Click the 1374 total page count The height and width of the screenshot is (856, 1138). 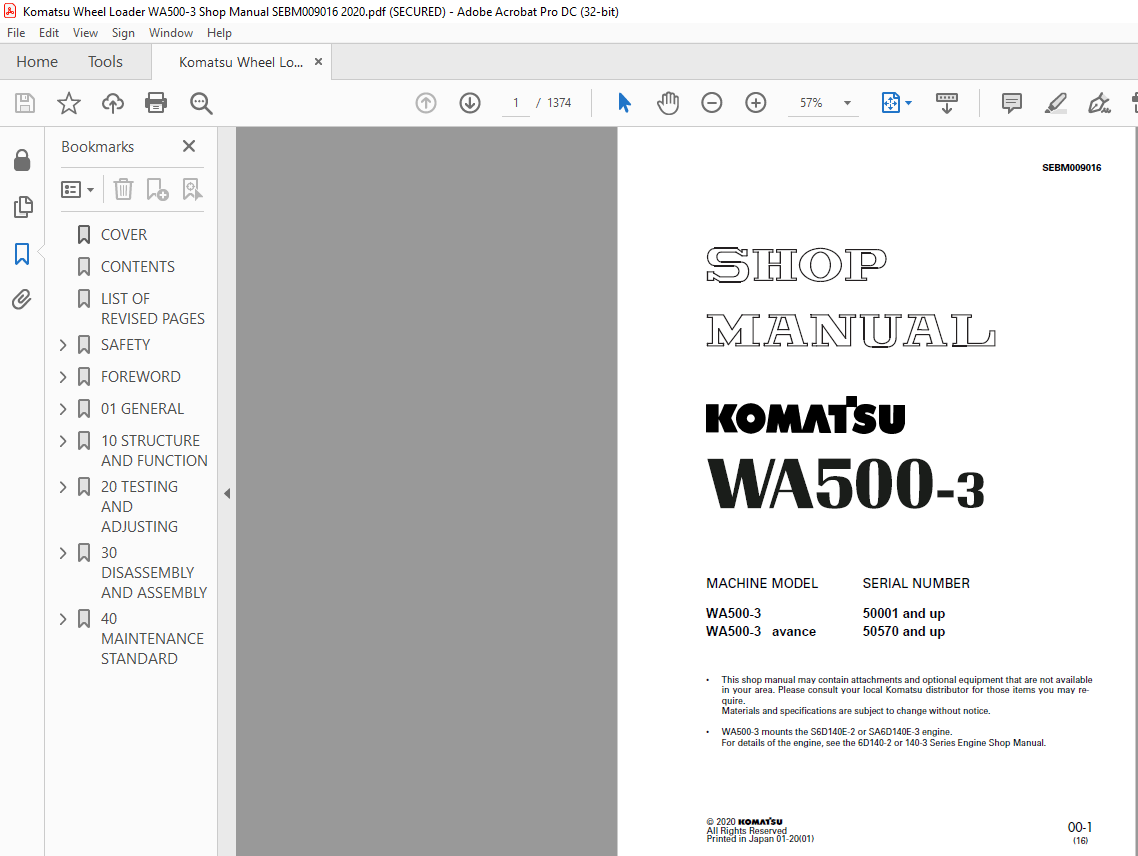tap(559, 103)
